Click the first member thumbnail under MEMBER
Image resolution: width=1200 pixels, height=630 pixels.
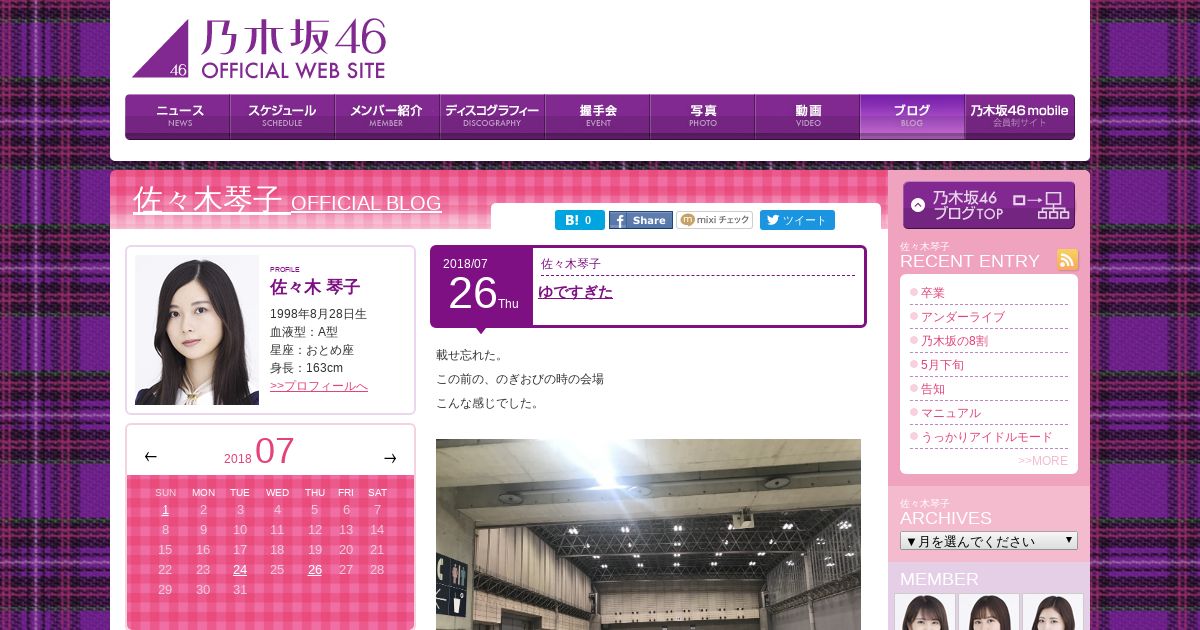(925, 612)
